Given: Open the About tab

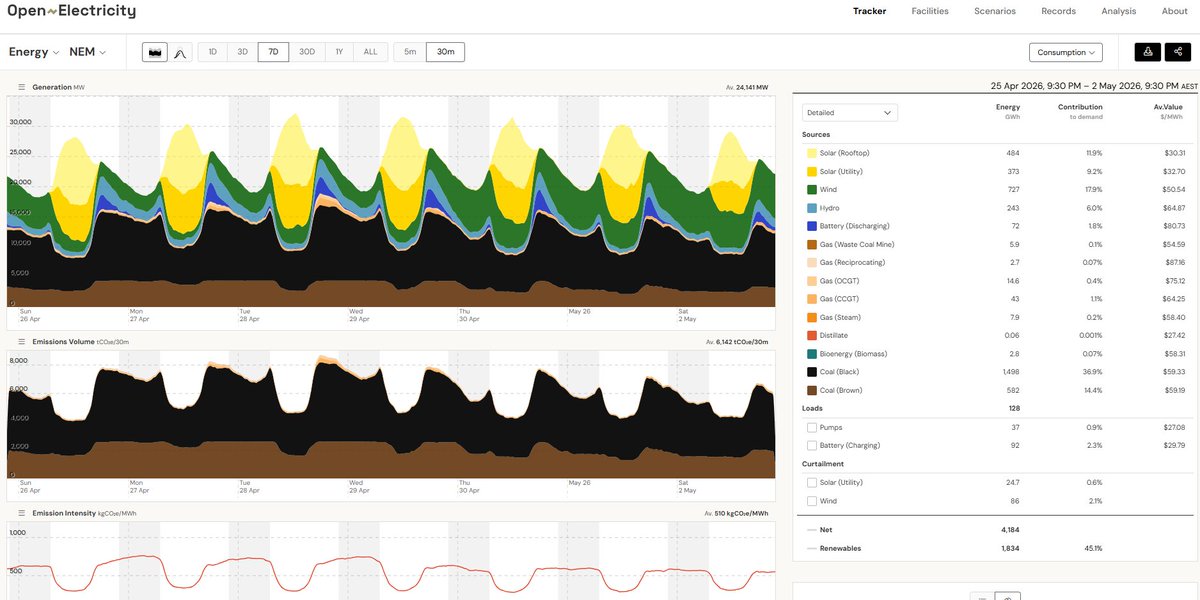Looking at the screenshot, I should pyautogui.click(x=1175, y=11).
